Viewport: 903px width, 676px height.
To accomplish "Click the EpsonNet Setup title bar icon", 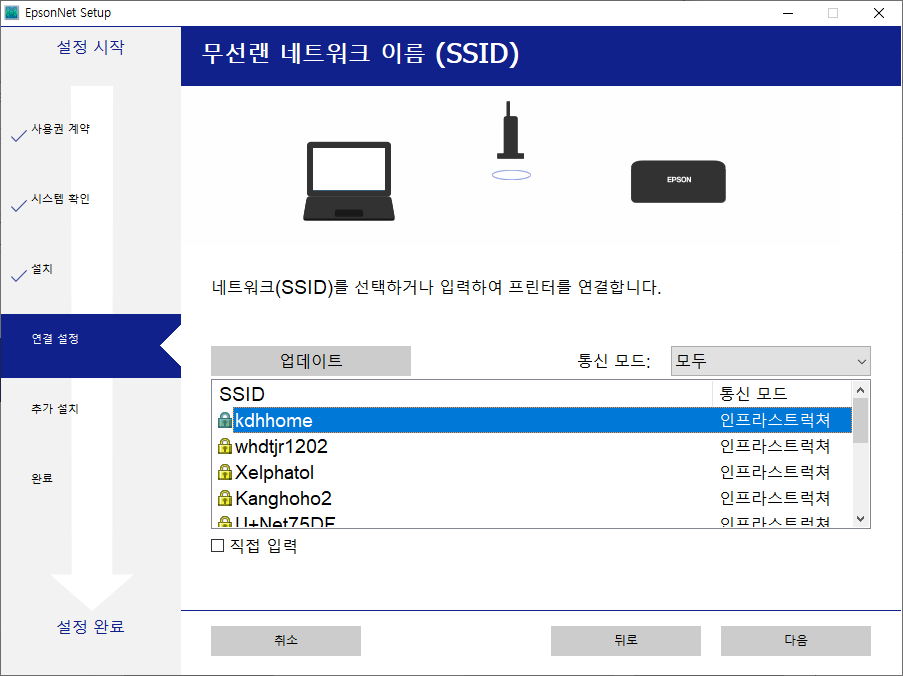I will pyautogui.click(x=12, y=13).
